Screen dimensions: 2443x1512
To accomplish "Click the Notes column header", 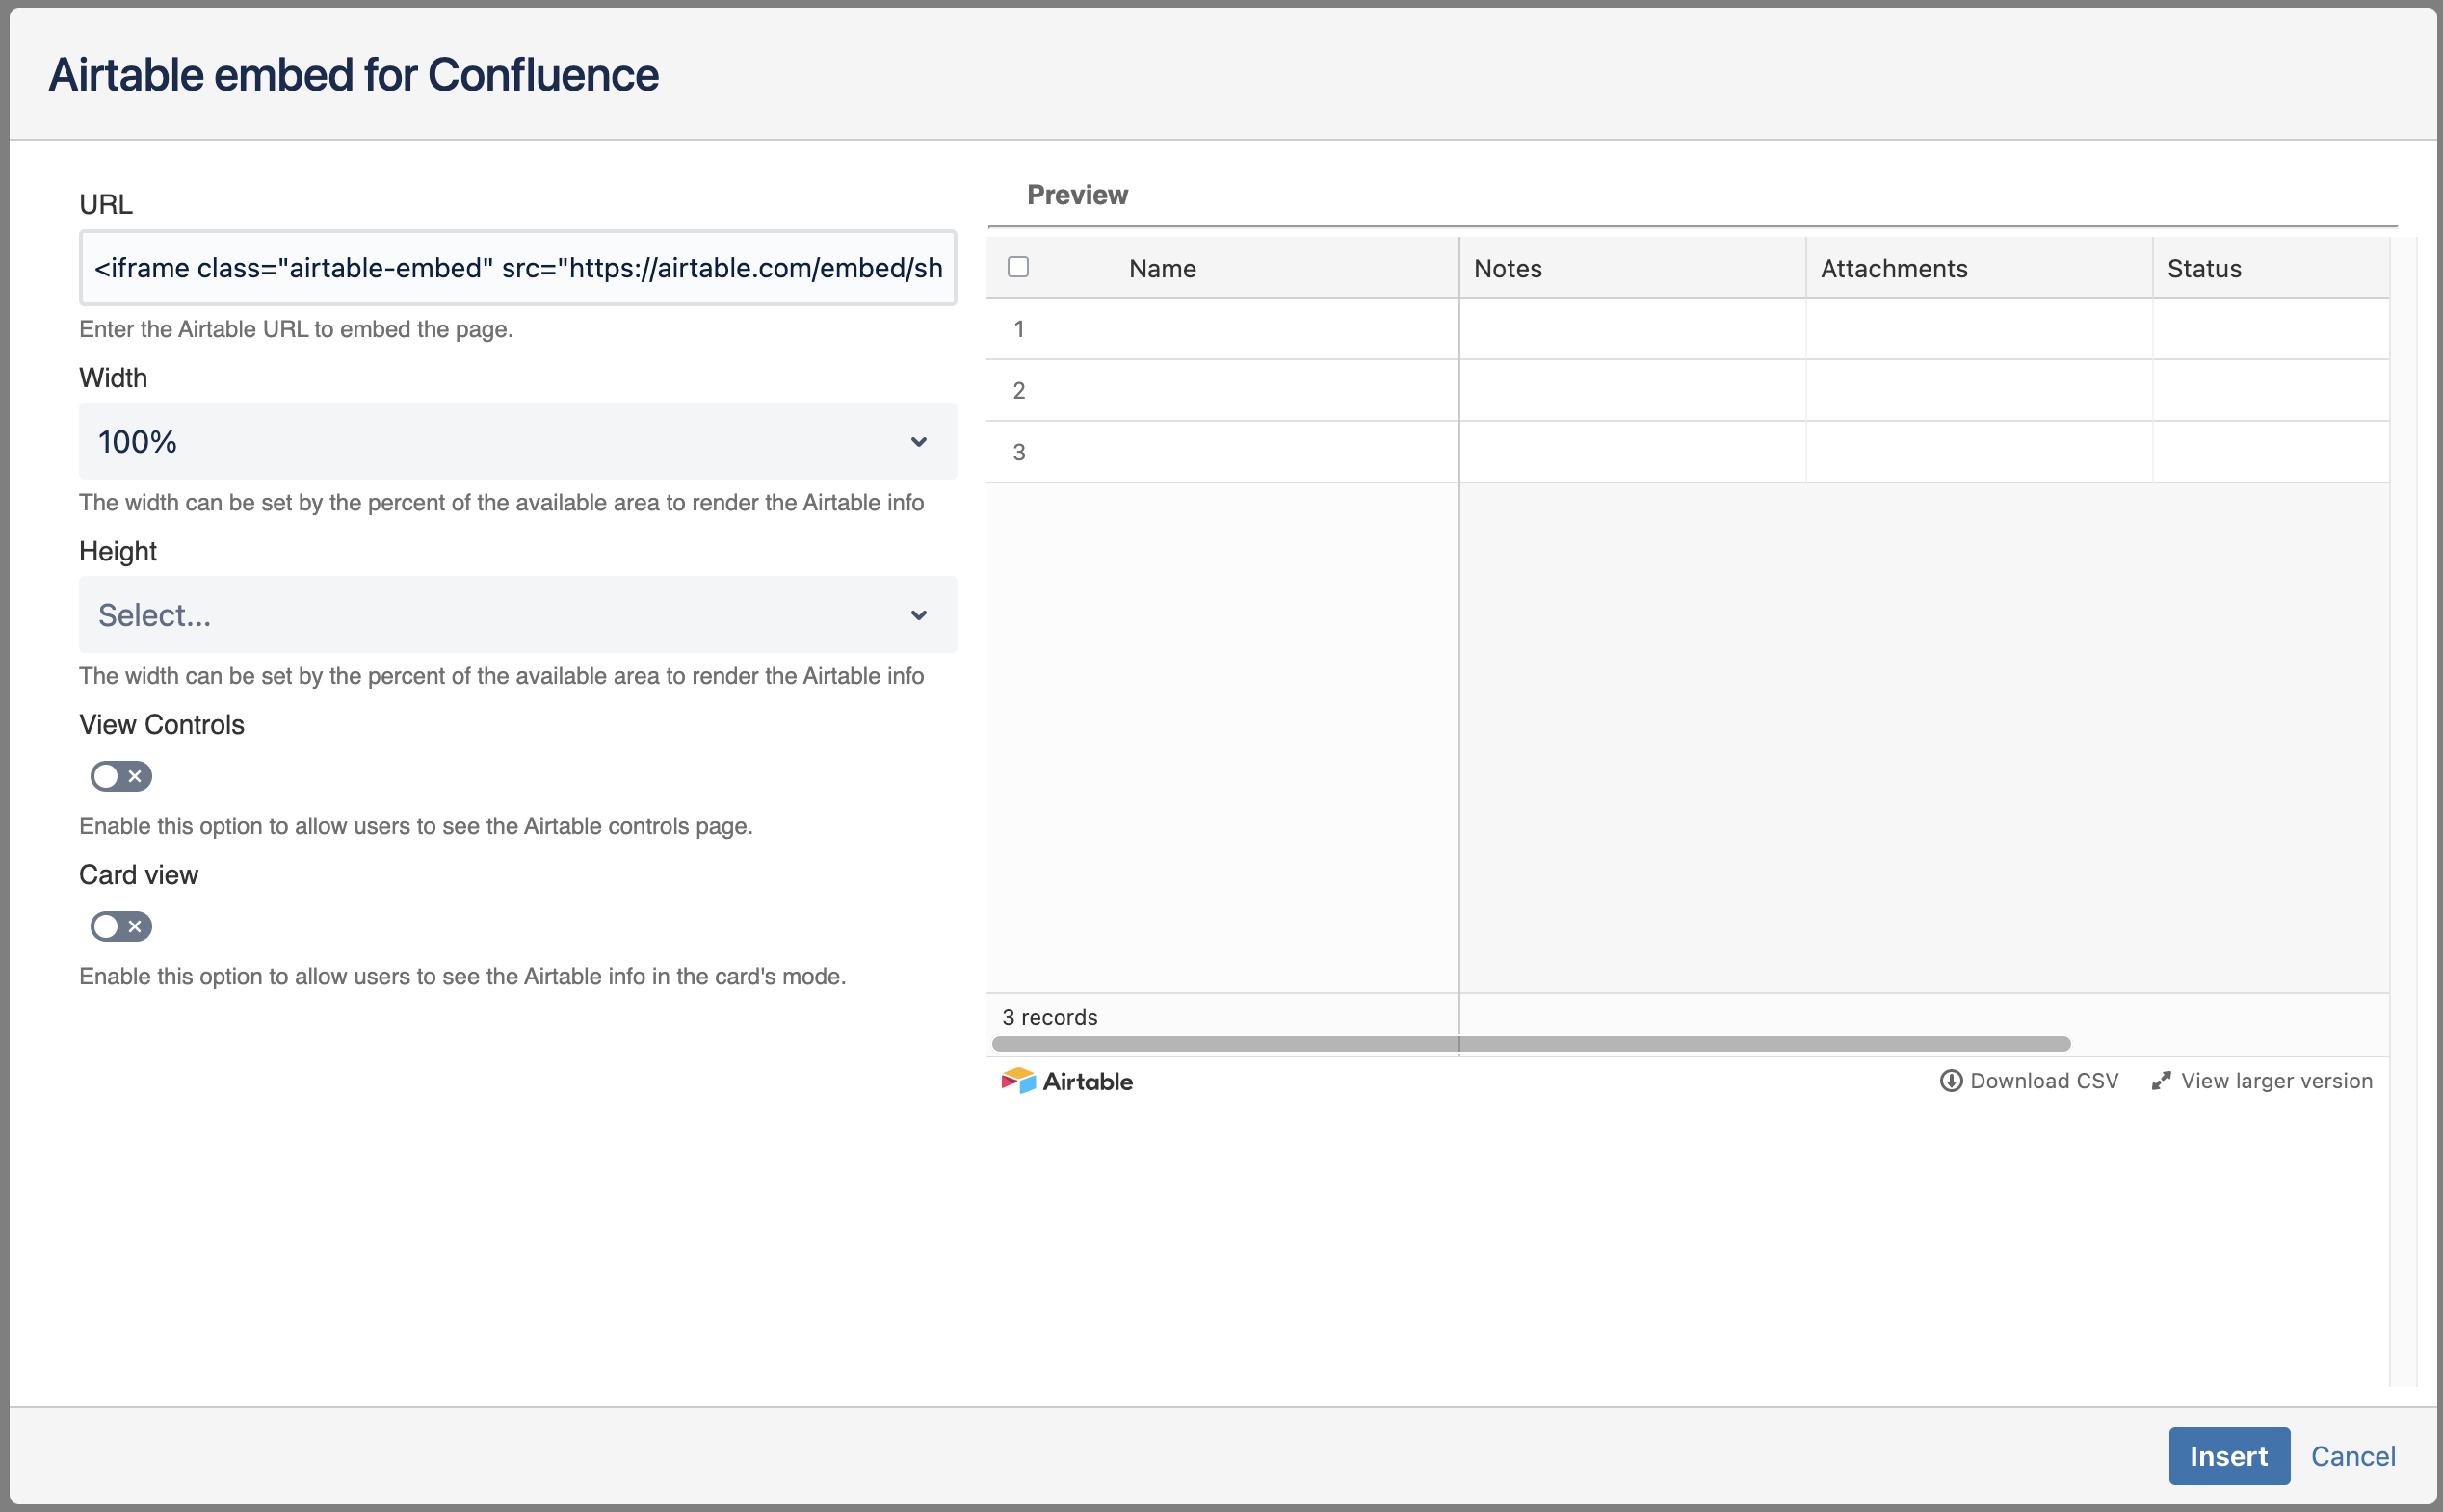I will [1507, 268].
